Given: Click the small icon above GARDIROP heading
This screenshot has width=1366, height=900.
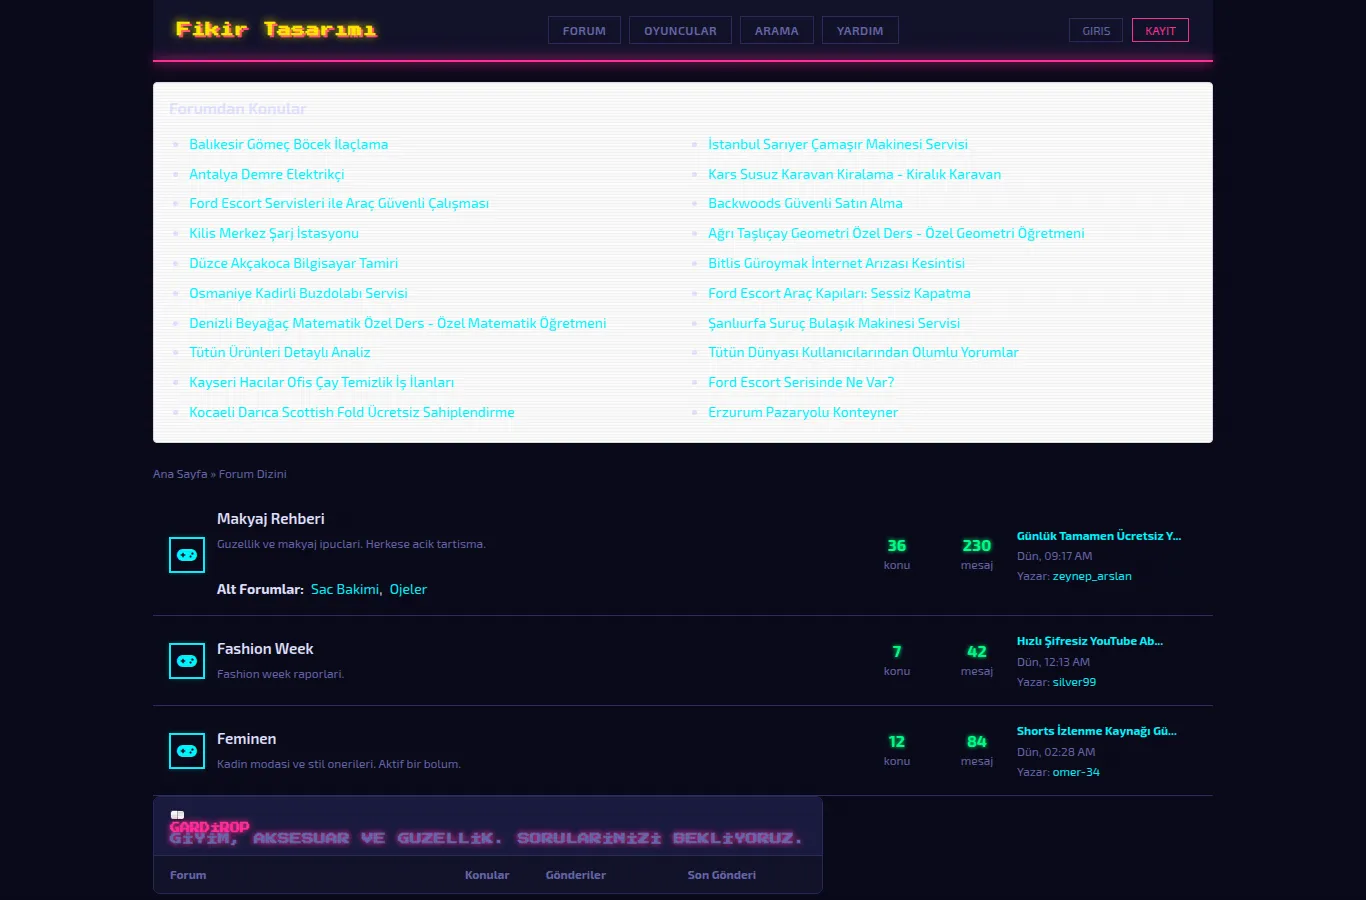Looking at the screenshot, I should tap(177, 815).
